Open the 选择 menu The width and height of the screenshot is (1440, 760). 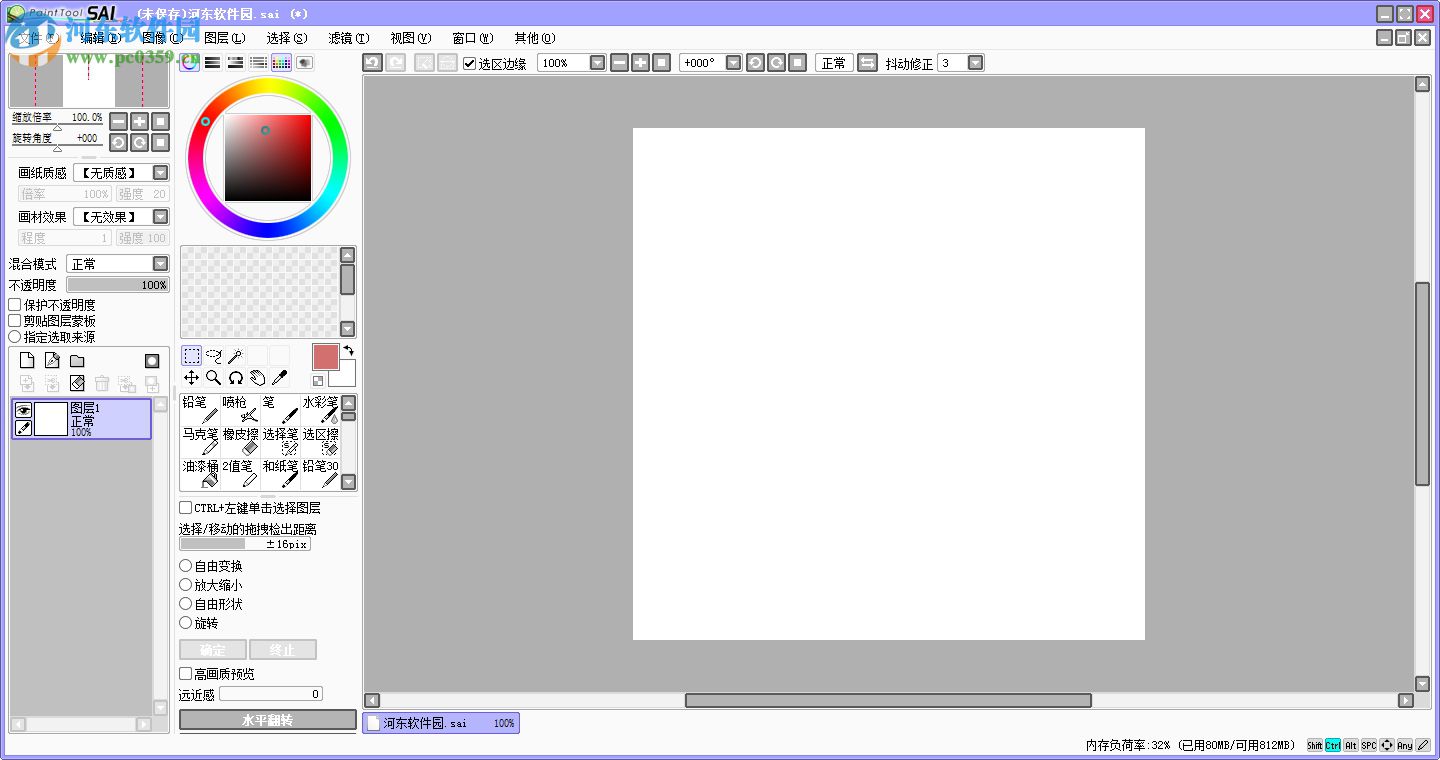pyautogui.click(x=287, y=38)
